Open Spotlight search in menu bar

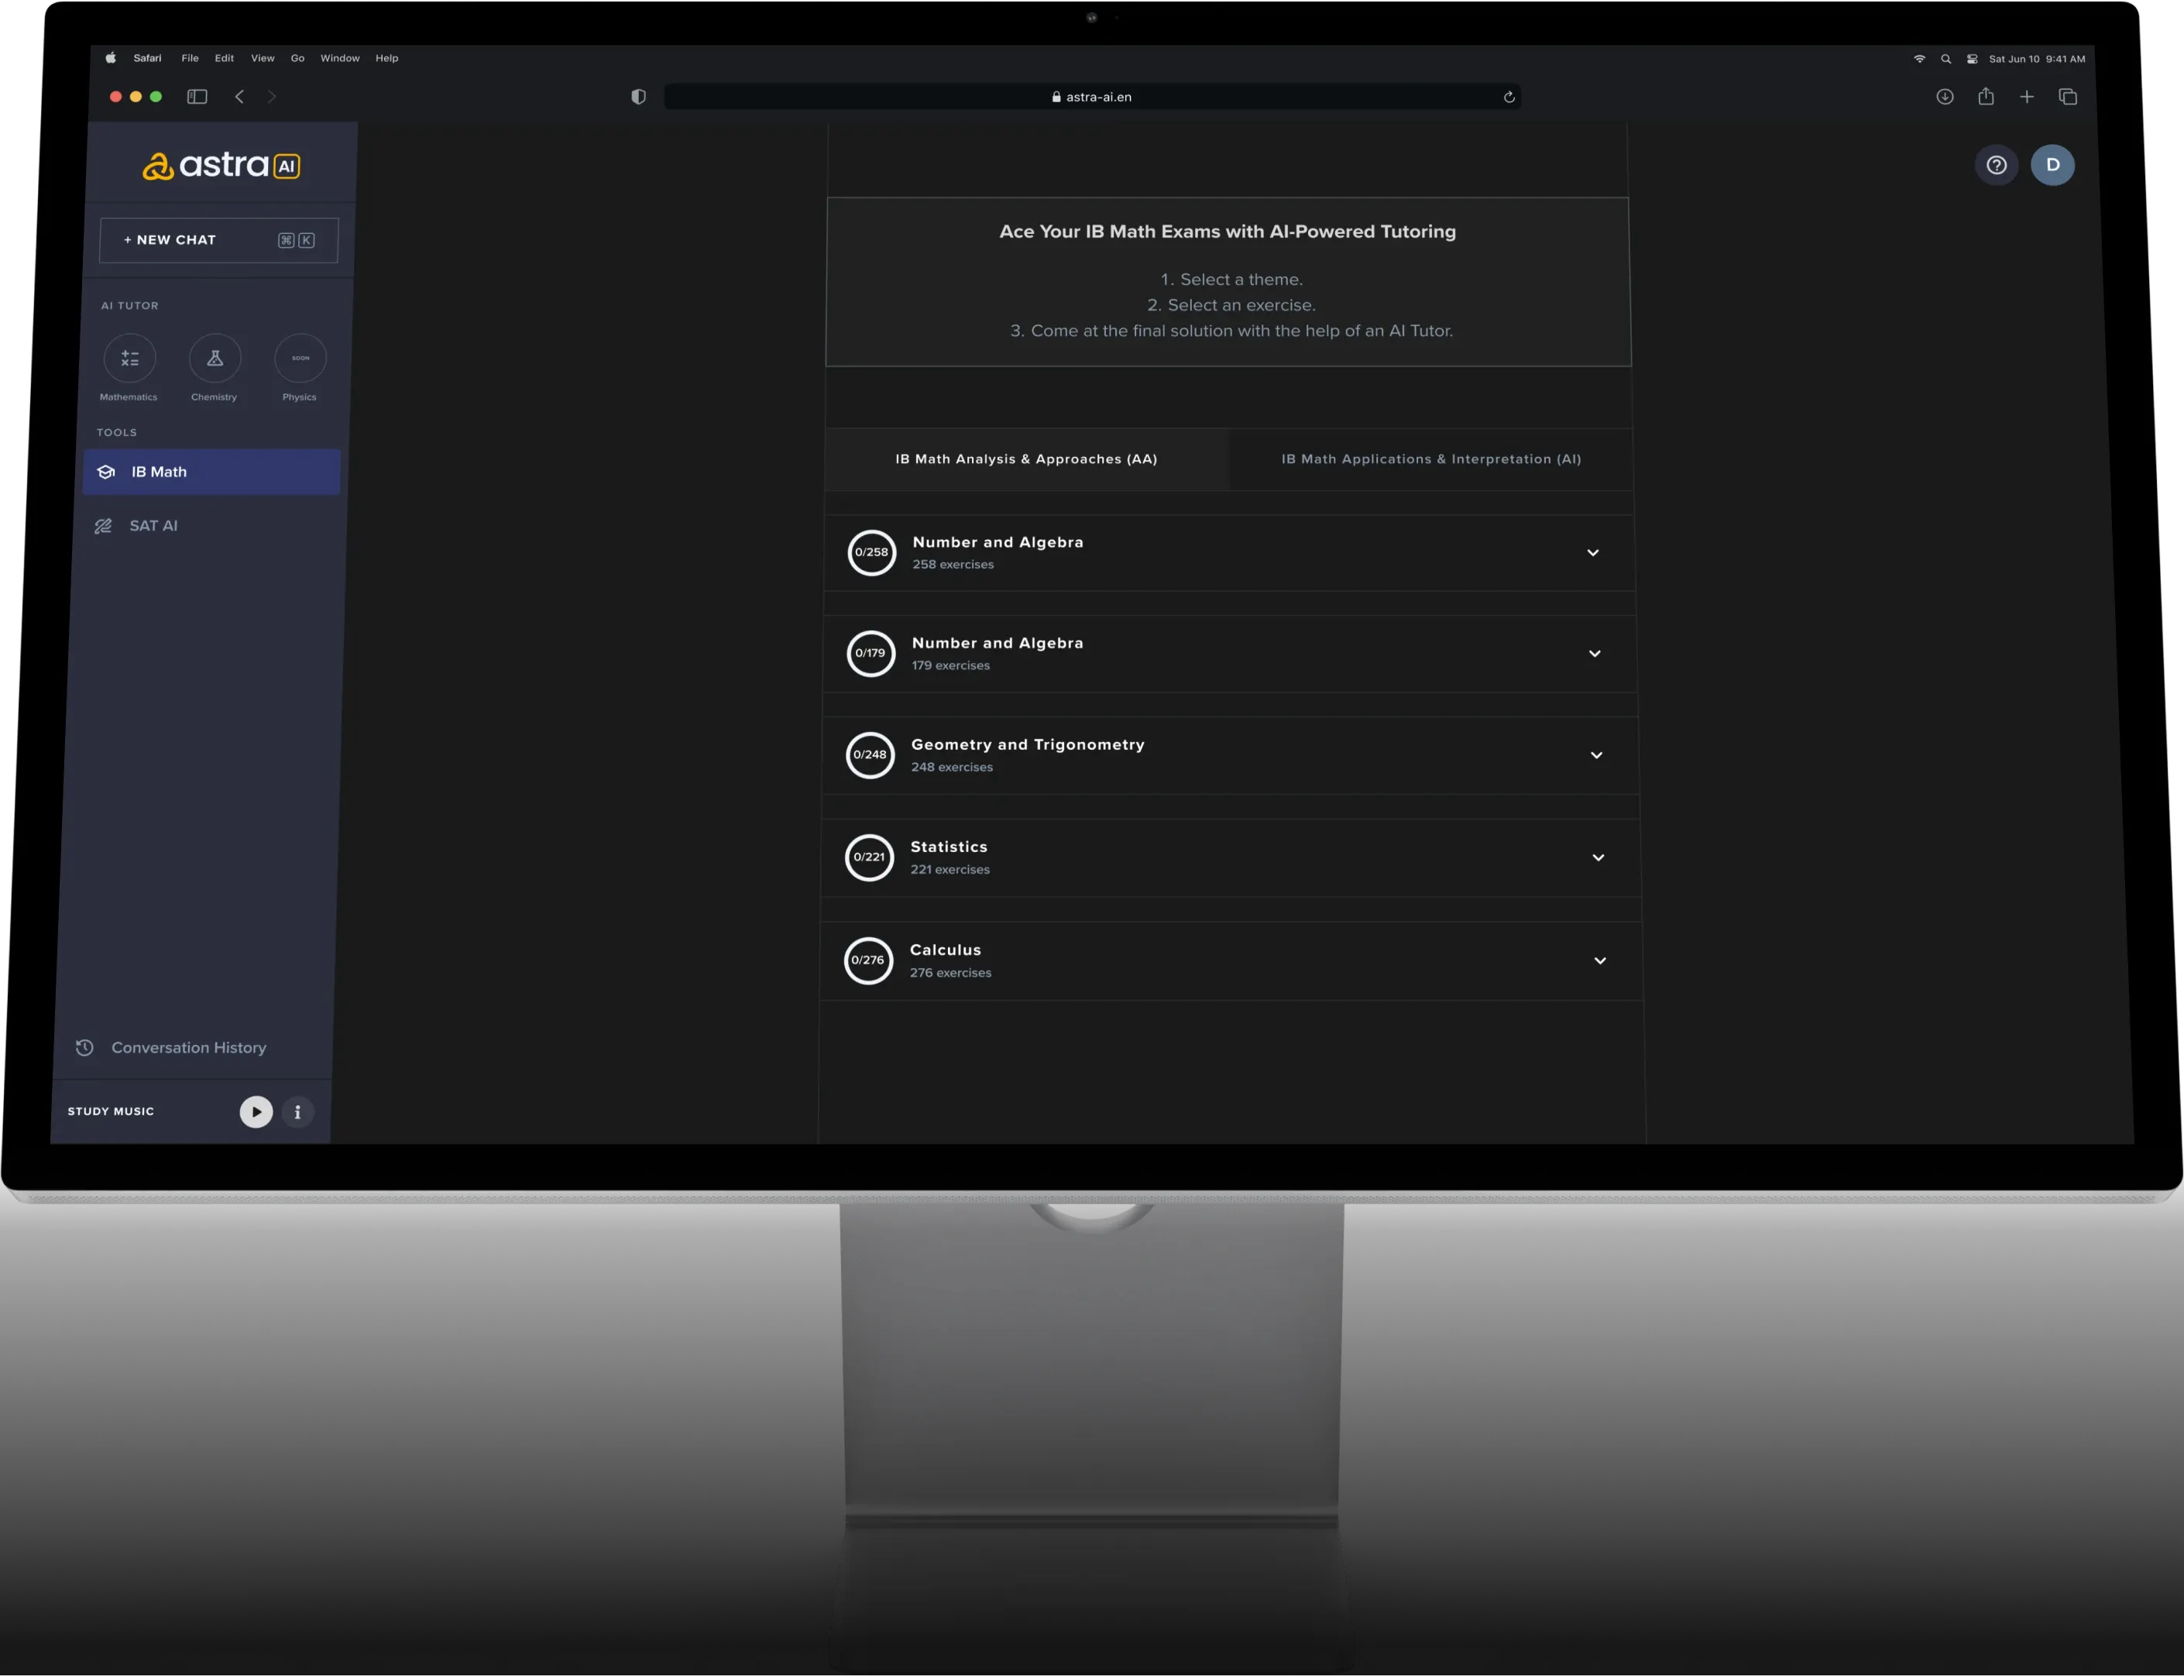[1946, 59]
